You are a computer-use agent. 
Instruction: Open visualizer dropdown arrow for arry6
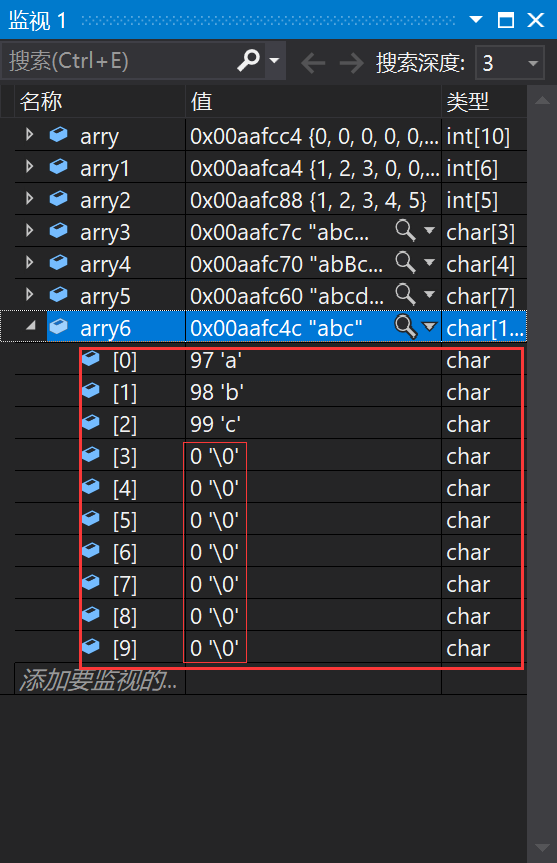429,327
